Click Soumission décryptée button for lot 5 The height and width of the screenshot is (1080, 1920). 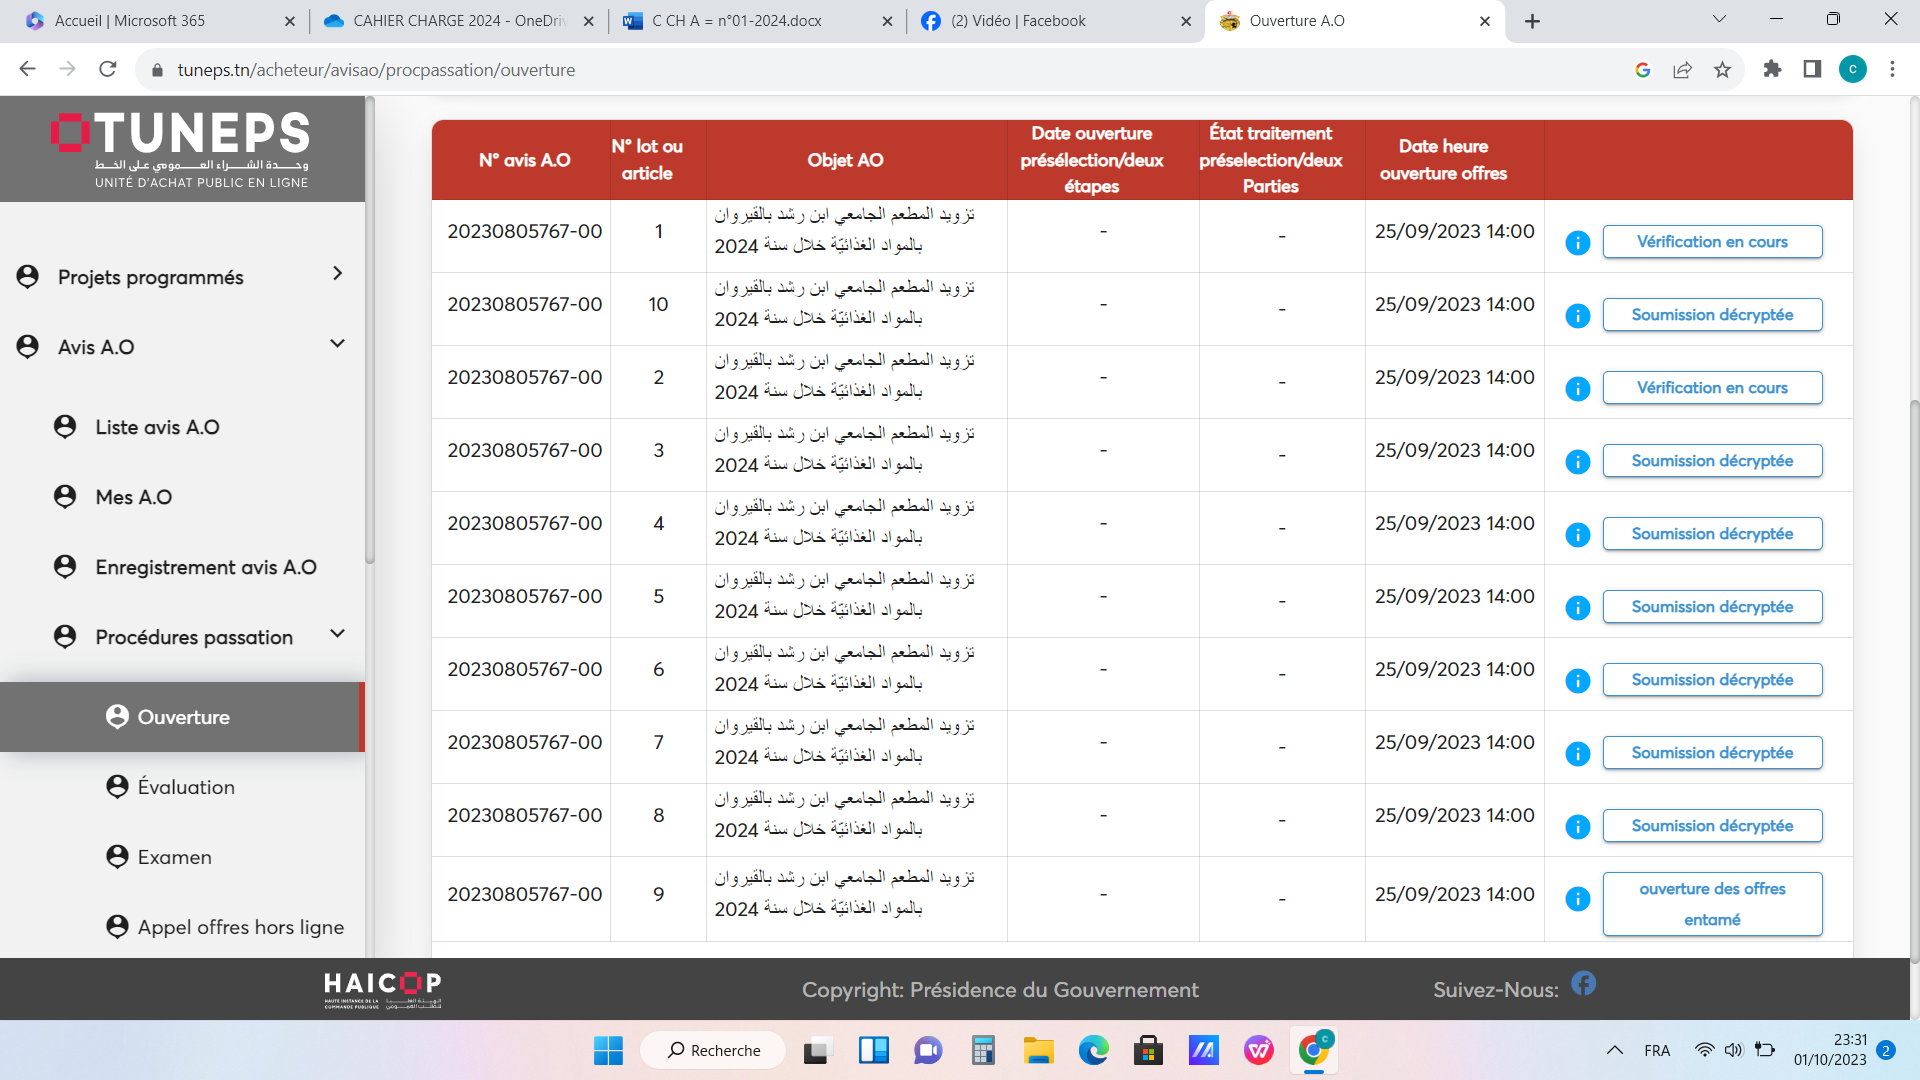1711,607
